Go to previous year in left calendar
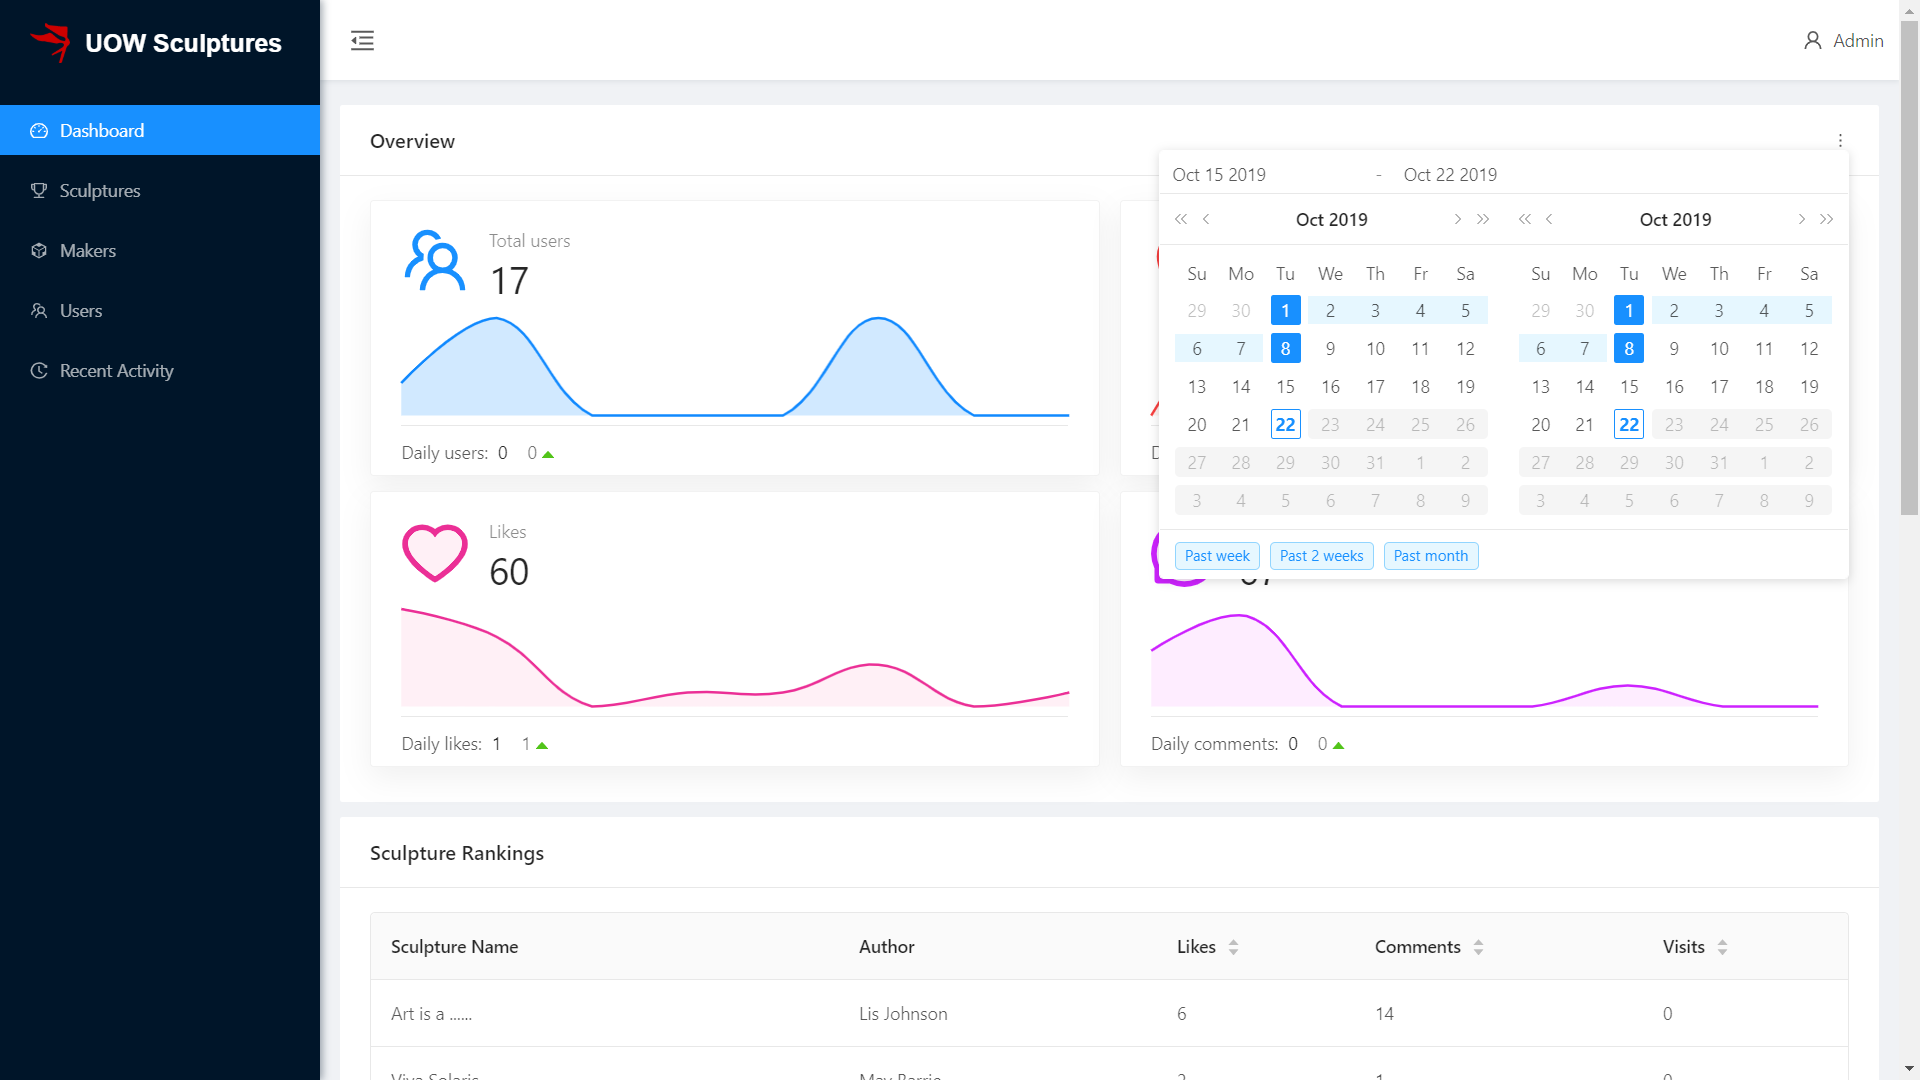The image size is (1920, 1080). [1181, 219]
